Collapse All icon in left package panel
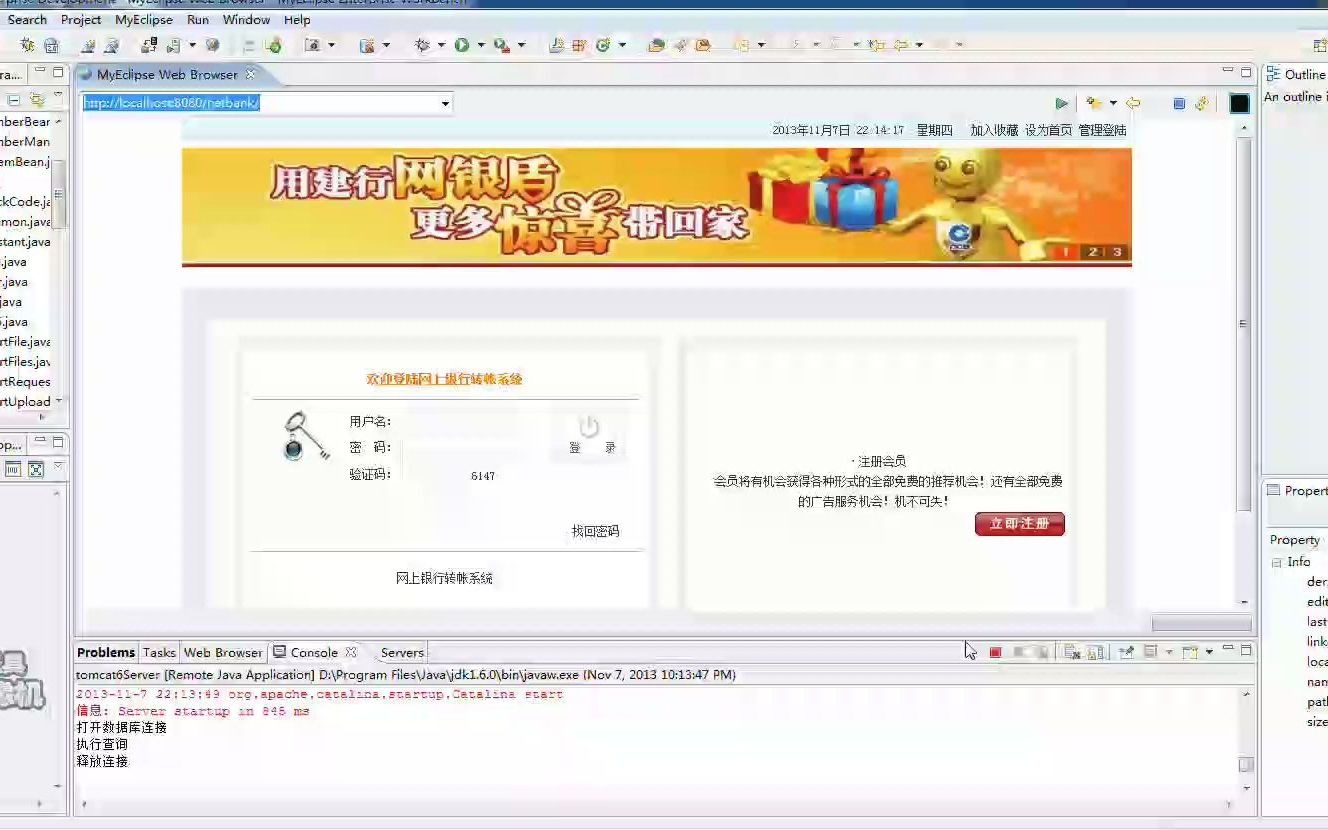The height and width of the screenshot is (830, 1328). (14, 100)
